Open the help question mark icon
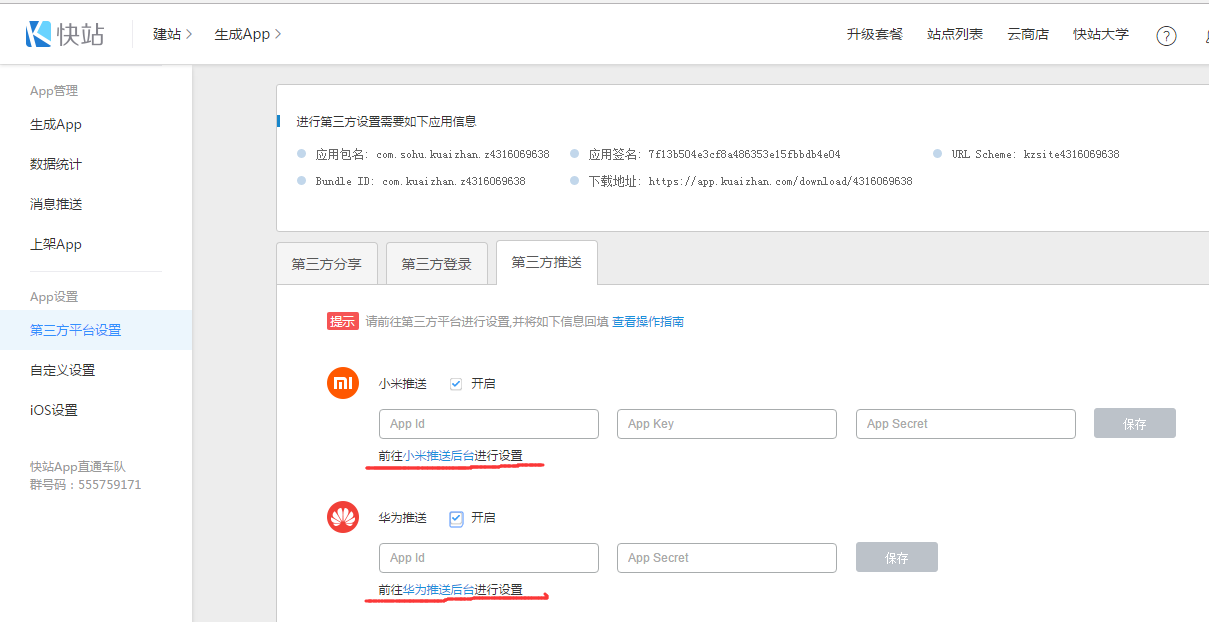The width and height of the screenshot is (1209, 622). click(1166, 36)
